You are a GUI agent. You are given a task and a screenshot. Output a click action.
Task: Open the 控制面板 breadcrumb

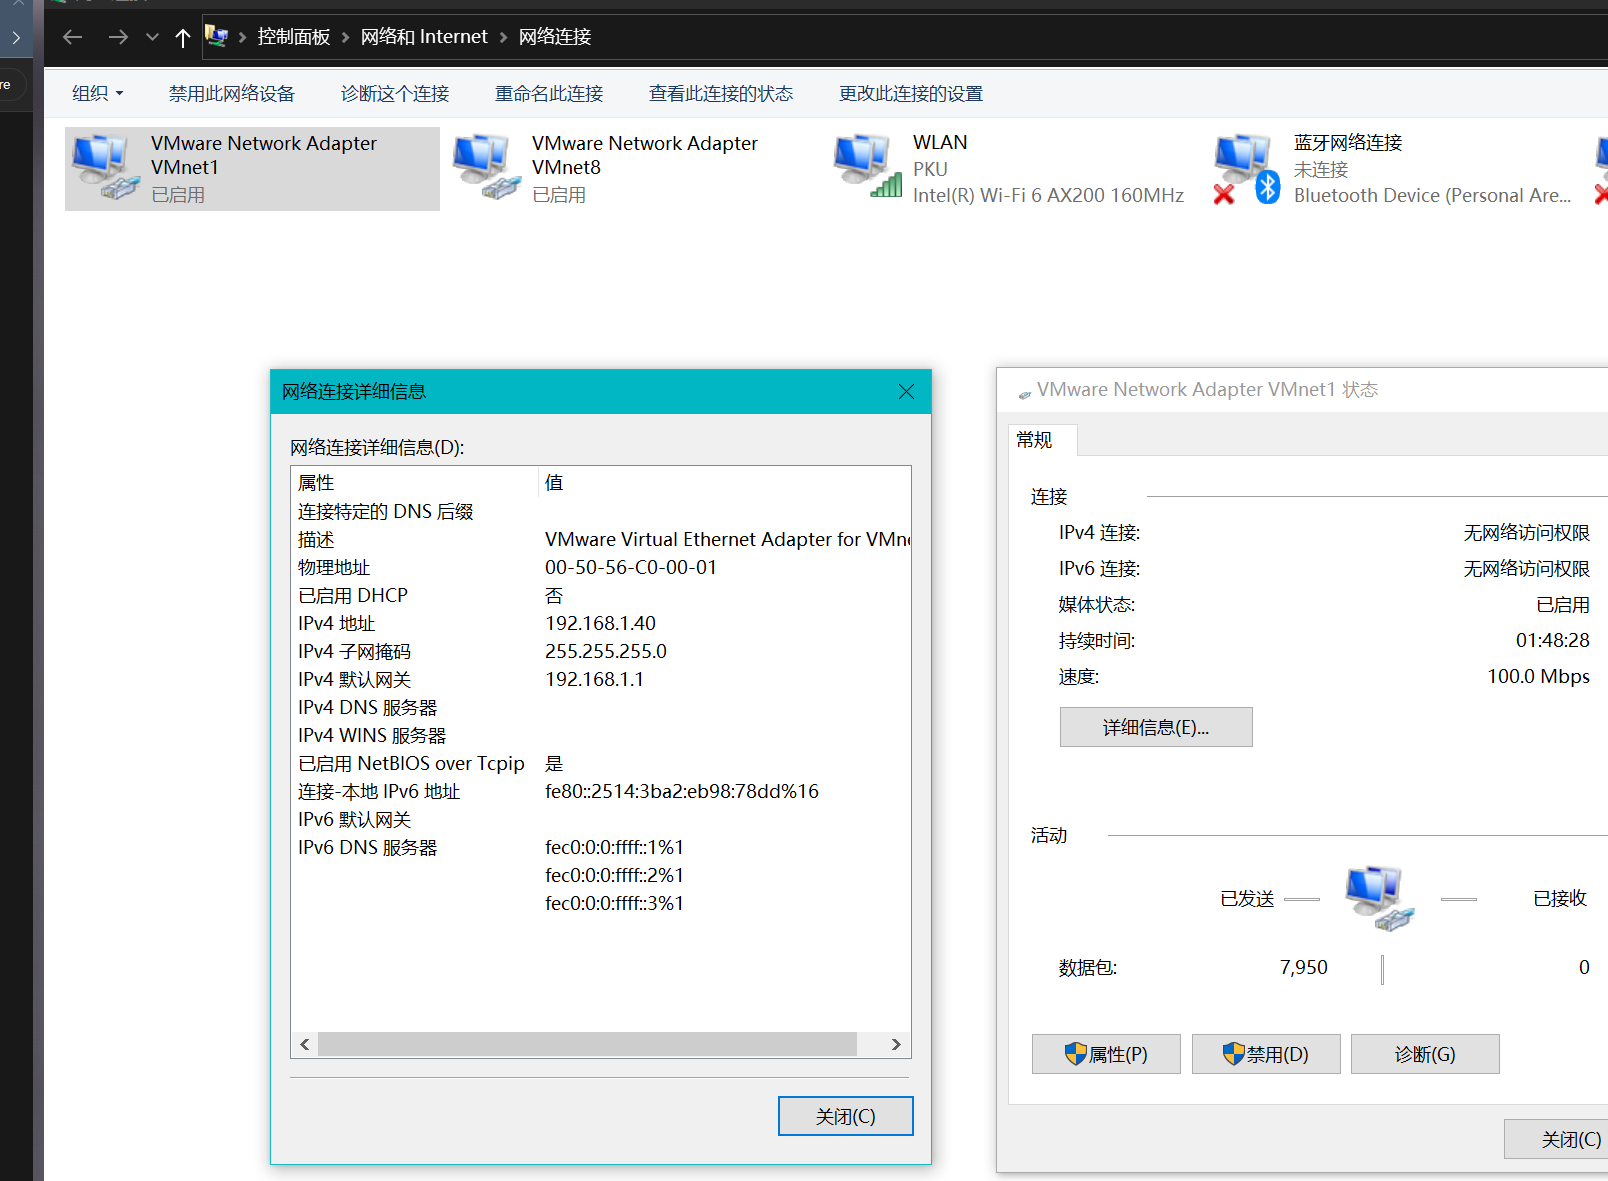[x=294, y=37]
